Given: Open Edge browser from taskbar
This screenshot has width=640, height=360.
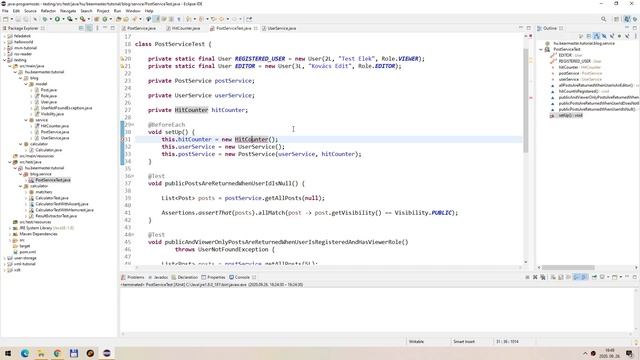Looking at the screenshot, I should coord(24,353).
